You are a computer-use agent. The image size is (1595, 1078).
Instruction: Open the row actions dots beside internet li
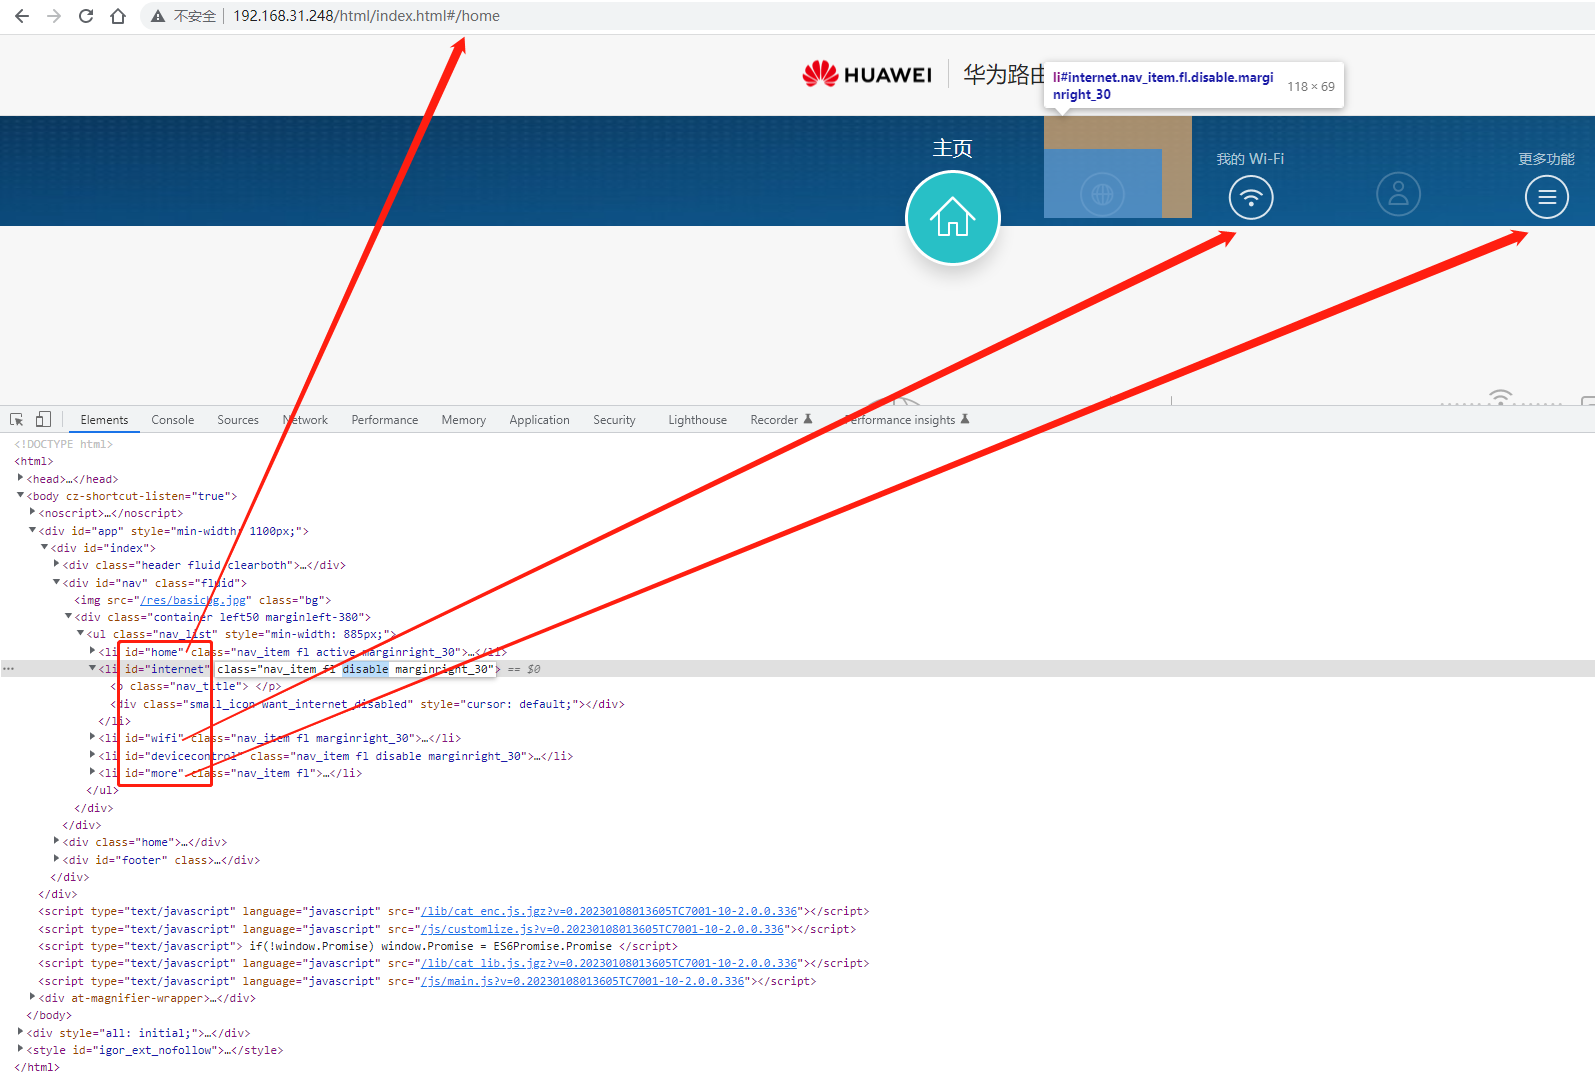coord(8,669)
